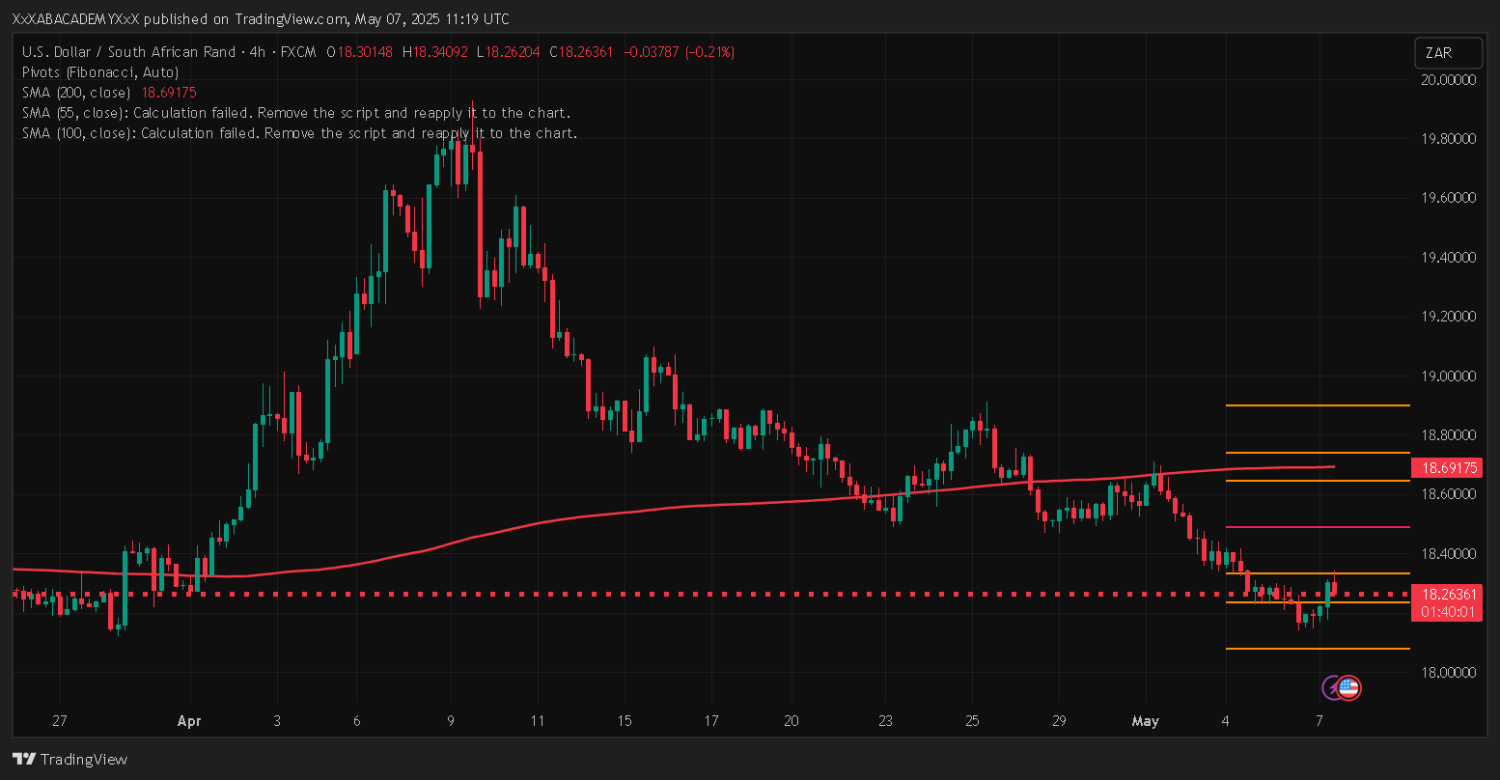Select the lowest orange pivot level line
The height and width of the screenshot is (780, 1500).
tap(1316, 648)
